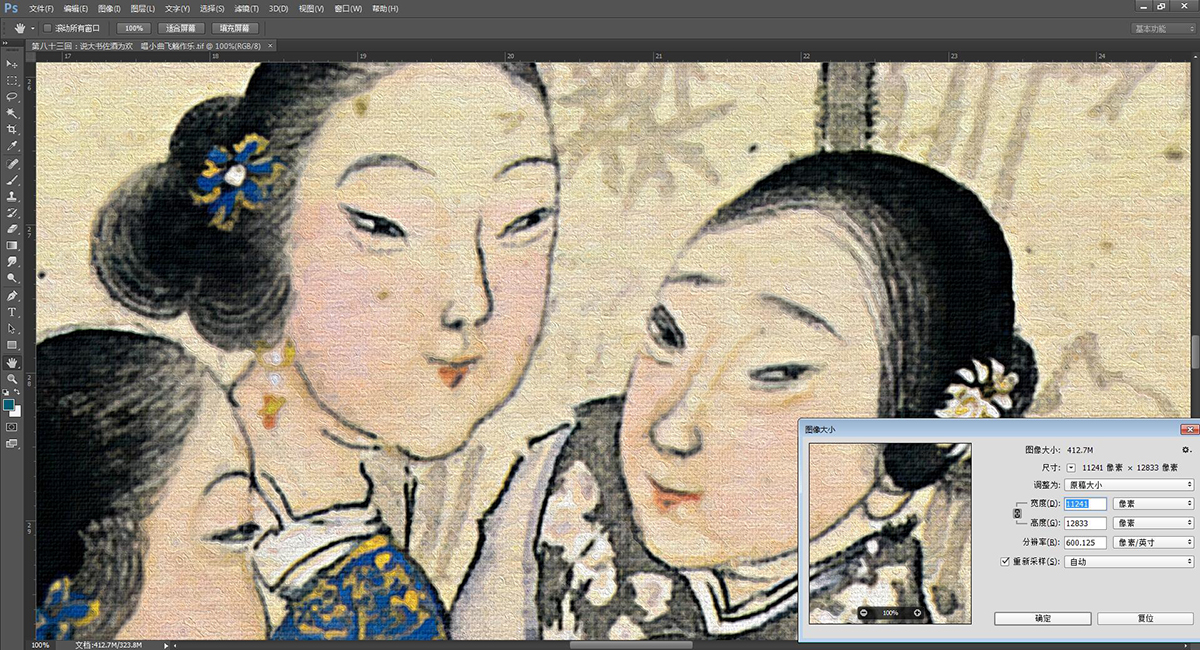The image size is (1200, 650).
Task: Close the open tif document tab
Action: pyautogui.click(x=270, y=46)
